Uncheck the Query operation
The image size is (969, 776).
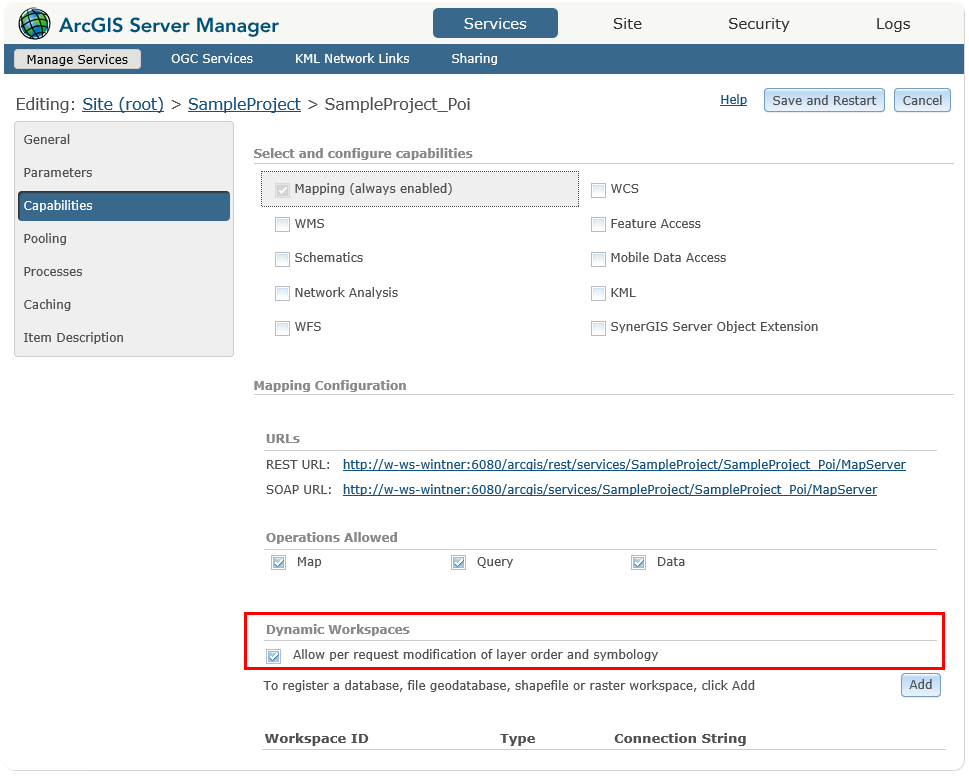(x=458, y=562)
